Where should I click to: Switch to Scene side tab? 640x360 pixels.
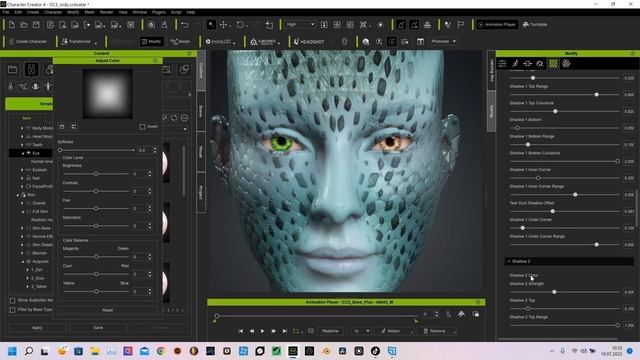(x=201, y=111)
